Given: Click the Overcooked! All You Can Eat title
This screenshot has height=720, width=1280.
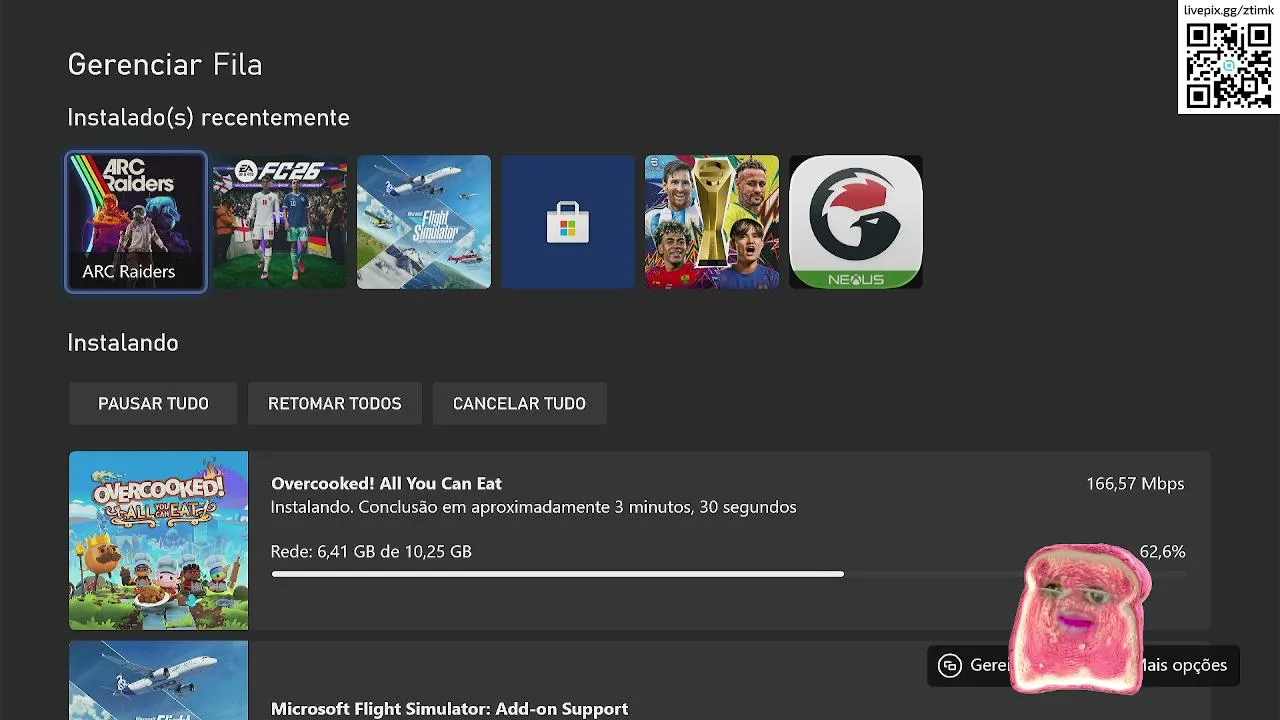Looking at the screenshot, I should tap(386, 484).
